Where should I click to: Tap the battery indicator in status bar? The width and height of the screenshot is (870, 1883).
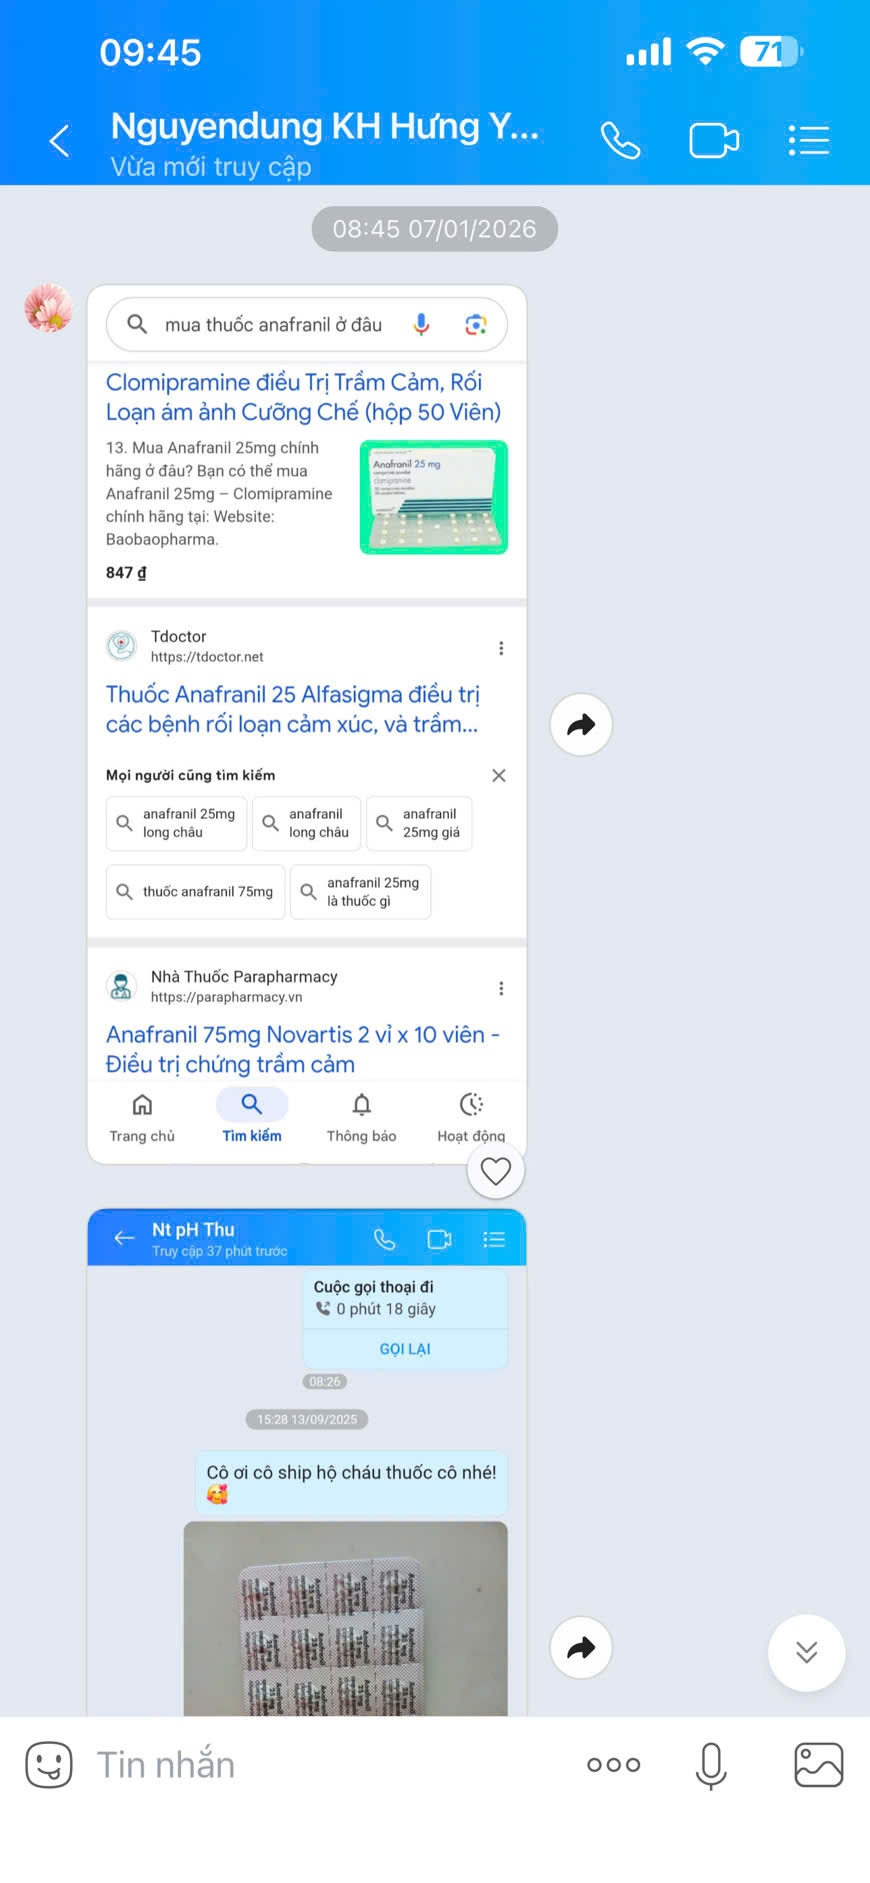(x=771, y=52)
